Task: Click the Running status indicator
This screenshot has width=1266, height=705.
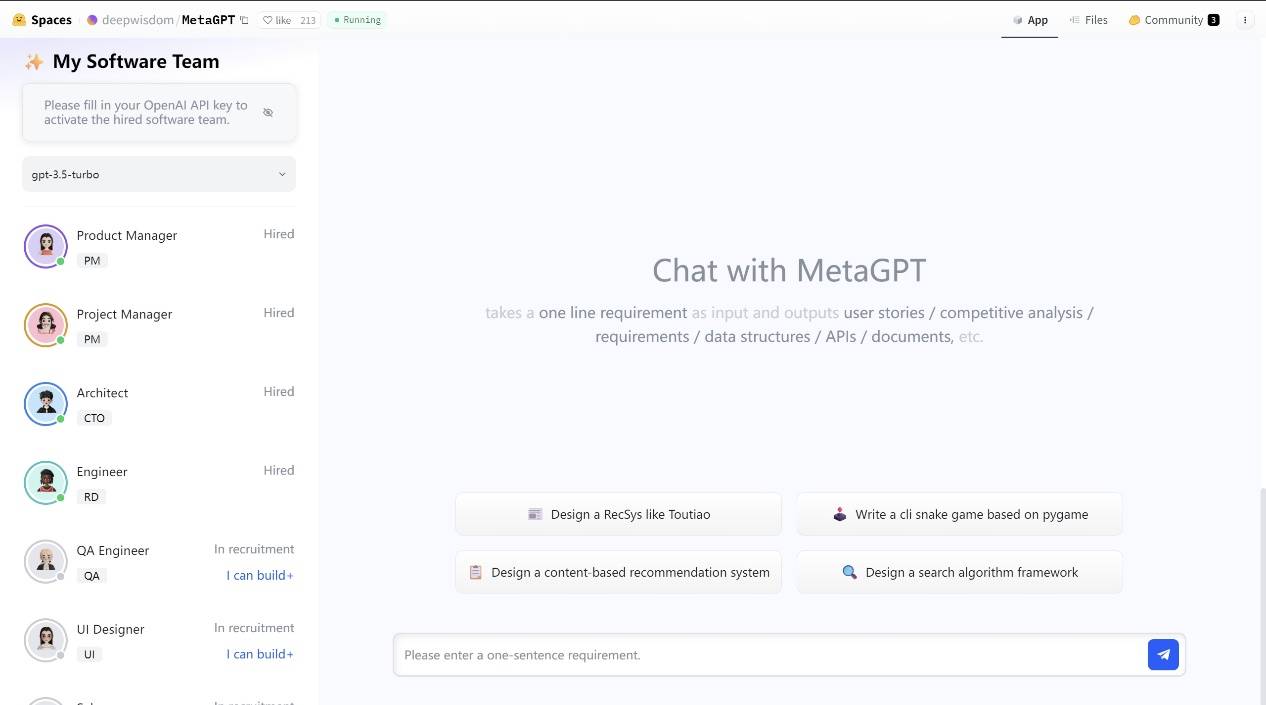Action: click(x=356, y=19)
